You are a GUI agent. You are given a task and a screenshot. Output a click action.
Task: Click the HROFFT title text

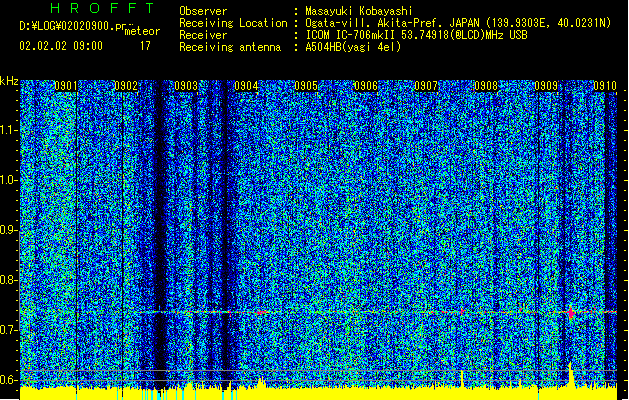coord(102,8)
